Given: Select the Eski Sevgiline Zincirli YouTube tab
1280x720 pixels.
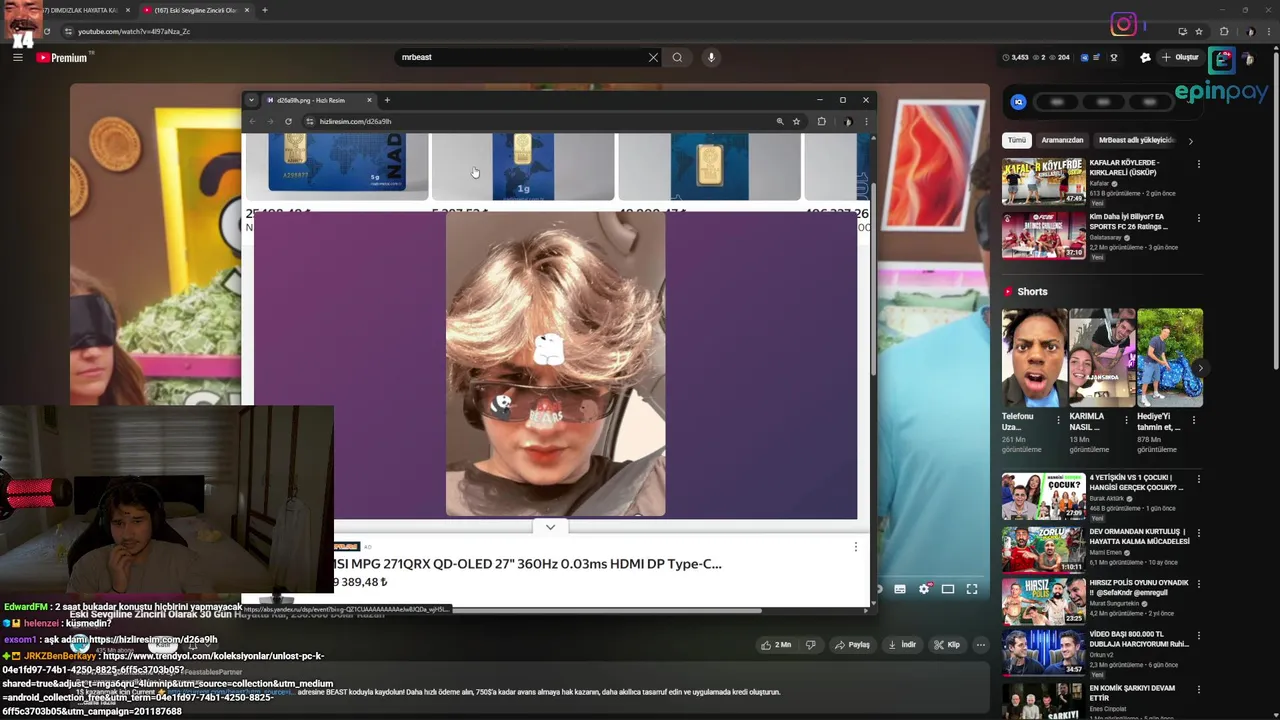Looking at the screenshot, I should (195, 10).
